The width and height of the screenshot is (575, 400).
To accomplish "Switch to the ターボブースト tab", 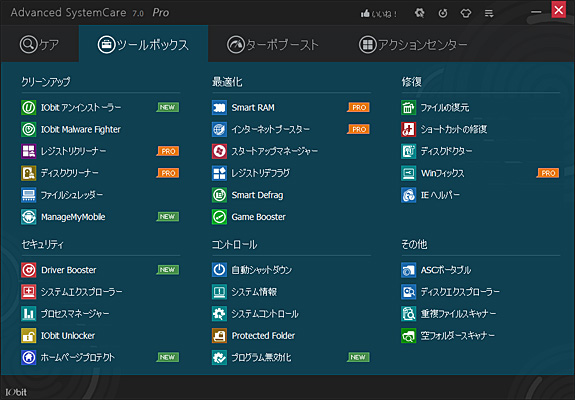I will point(273,45).
